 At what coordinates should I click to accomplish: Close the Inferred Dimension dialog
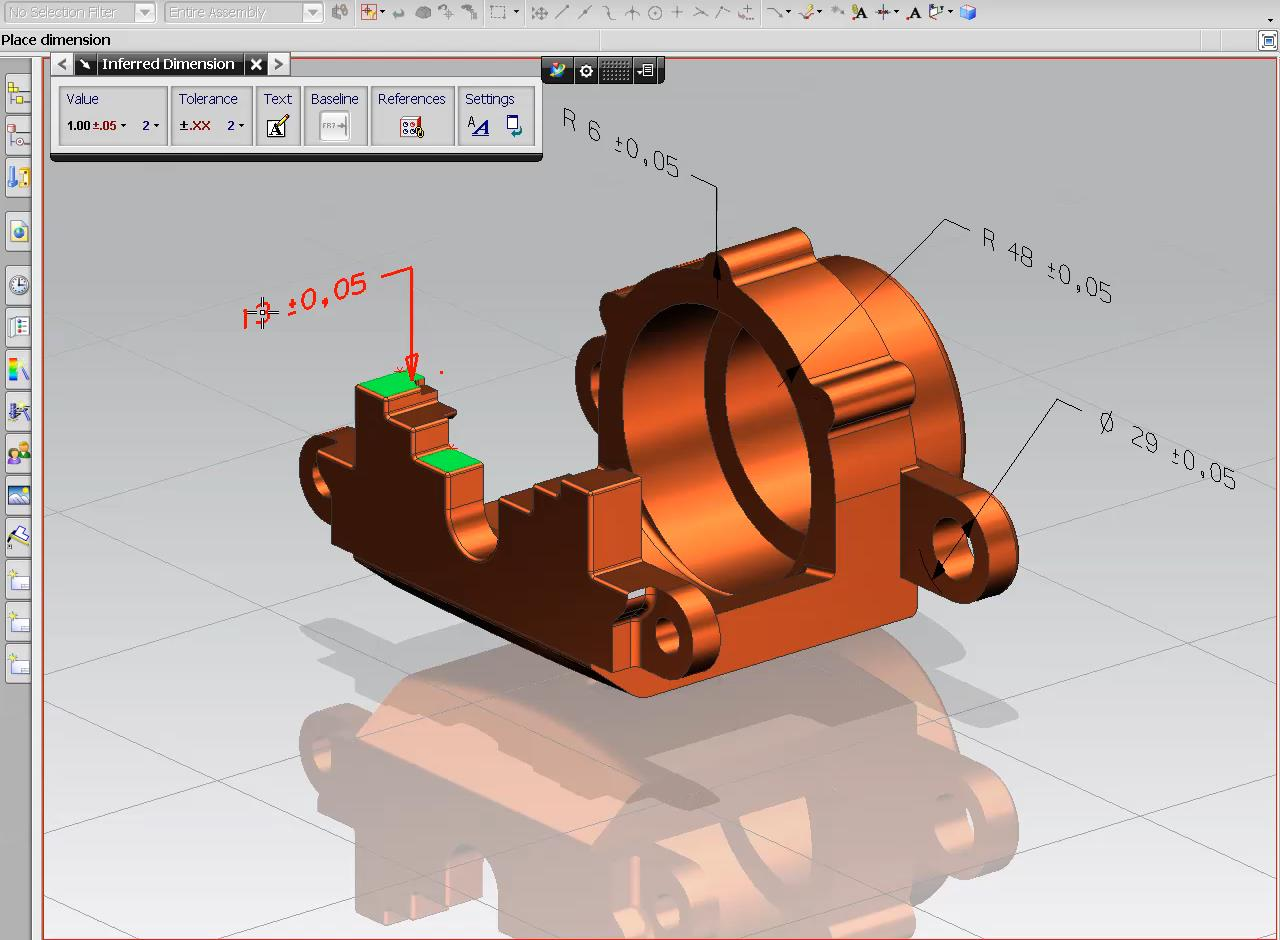(x=256, y=64)
